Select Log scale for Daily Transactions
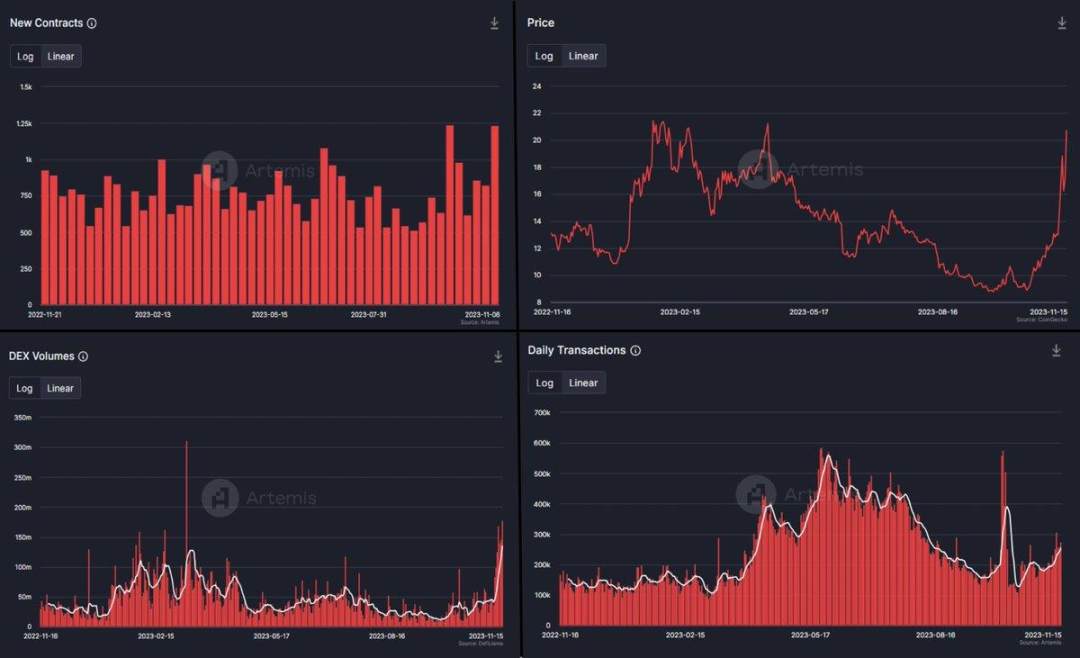The width and height of the screenshot is (1080, 658). pyautogui.click(x=544, y=382)
